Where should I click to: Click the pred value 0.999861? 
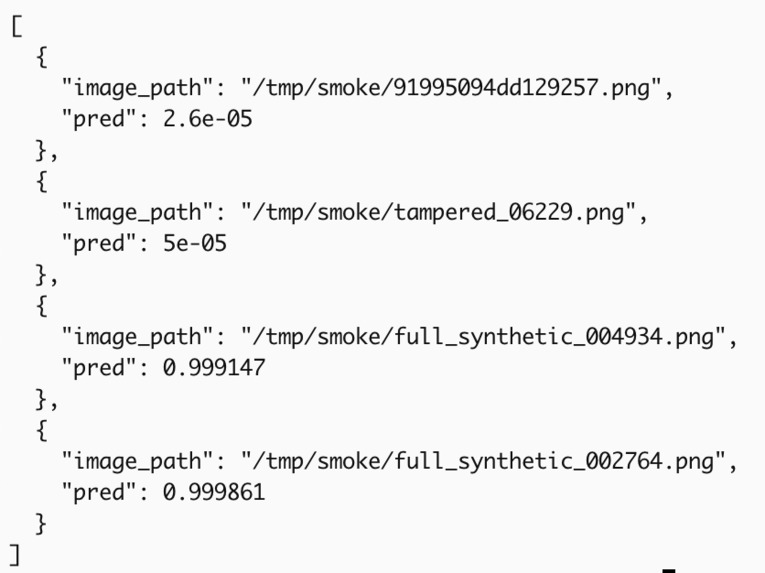point(214,492)
